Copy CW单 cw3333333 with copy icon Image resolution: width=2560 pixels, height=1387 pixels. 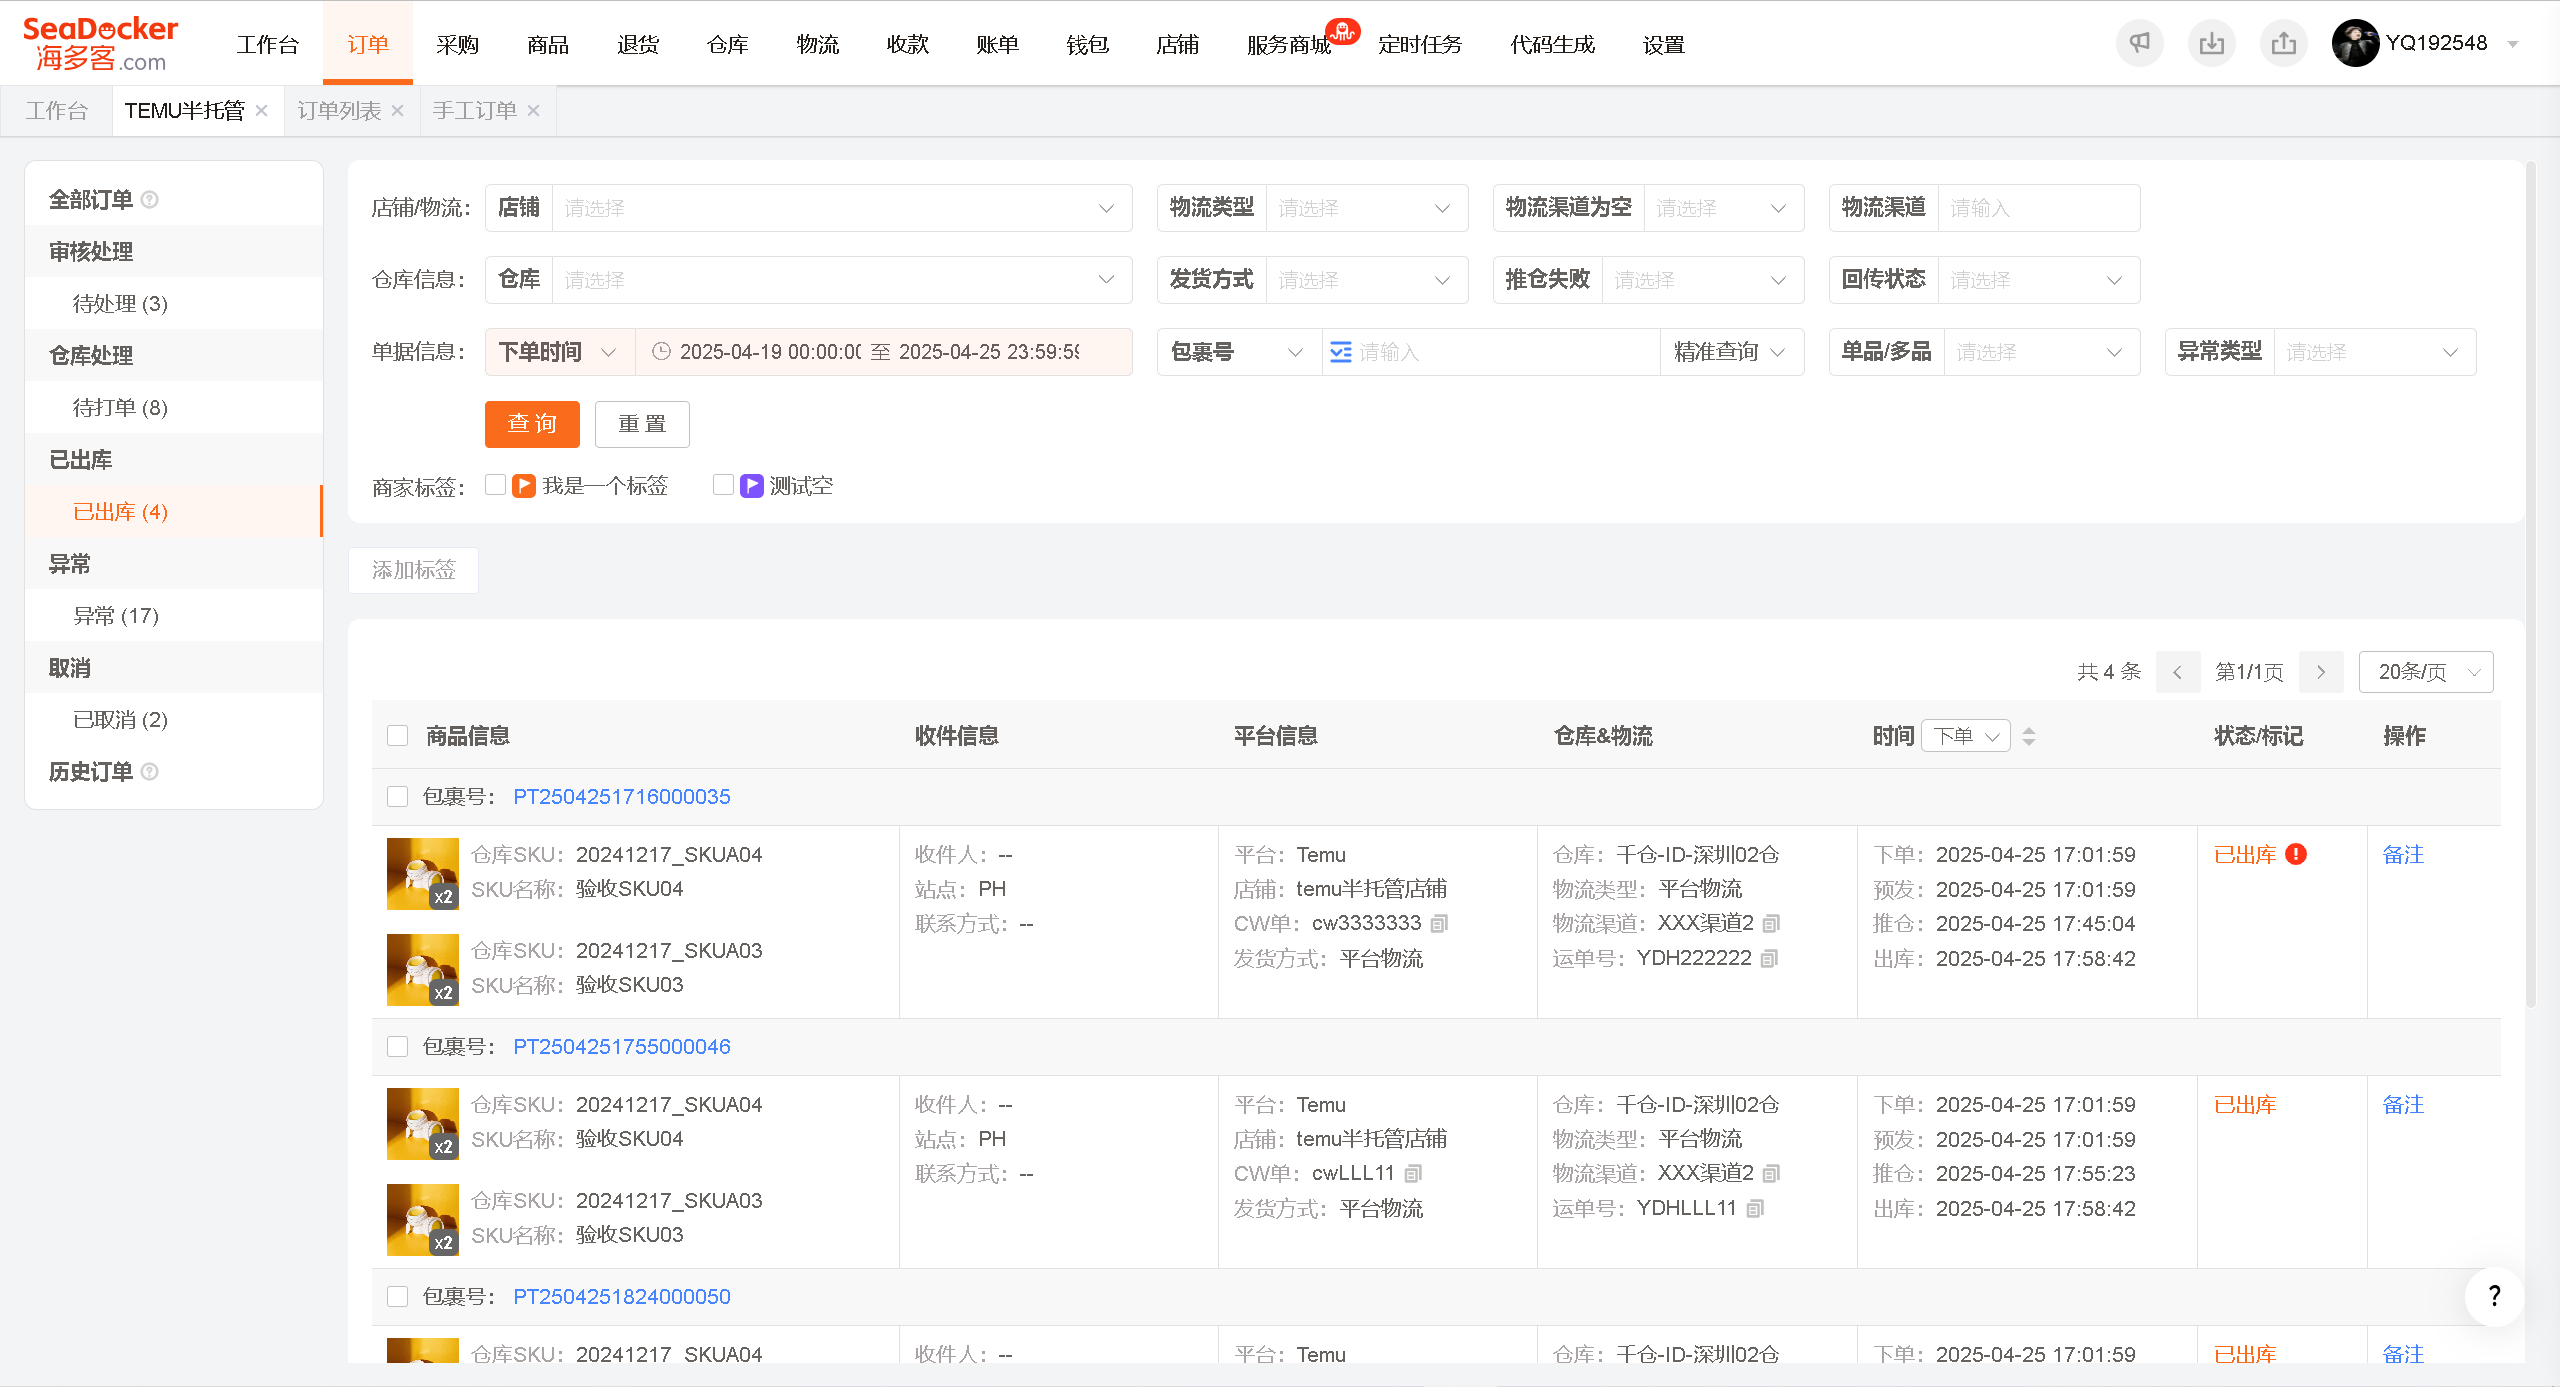pyautogui.click(x=1439, y=923)
